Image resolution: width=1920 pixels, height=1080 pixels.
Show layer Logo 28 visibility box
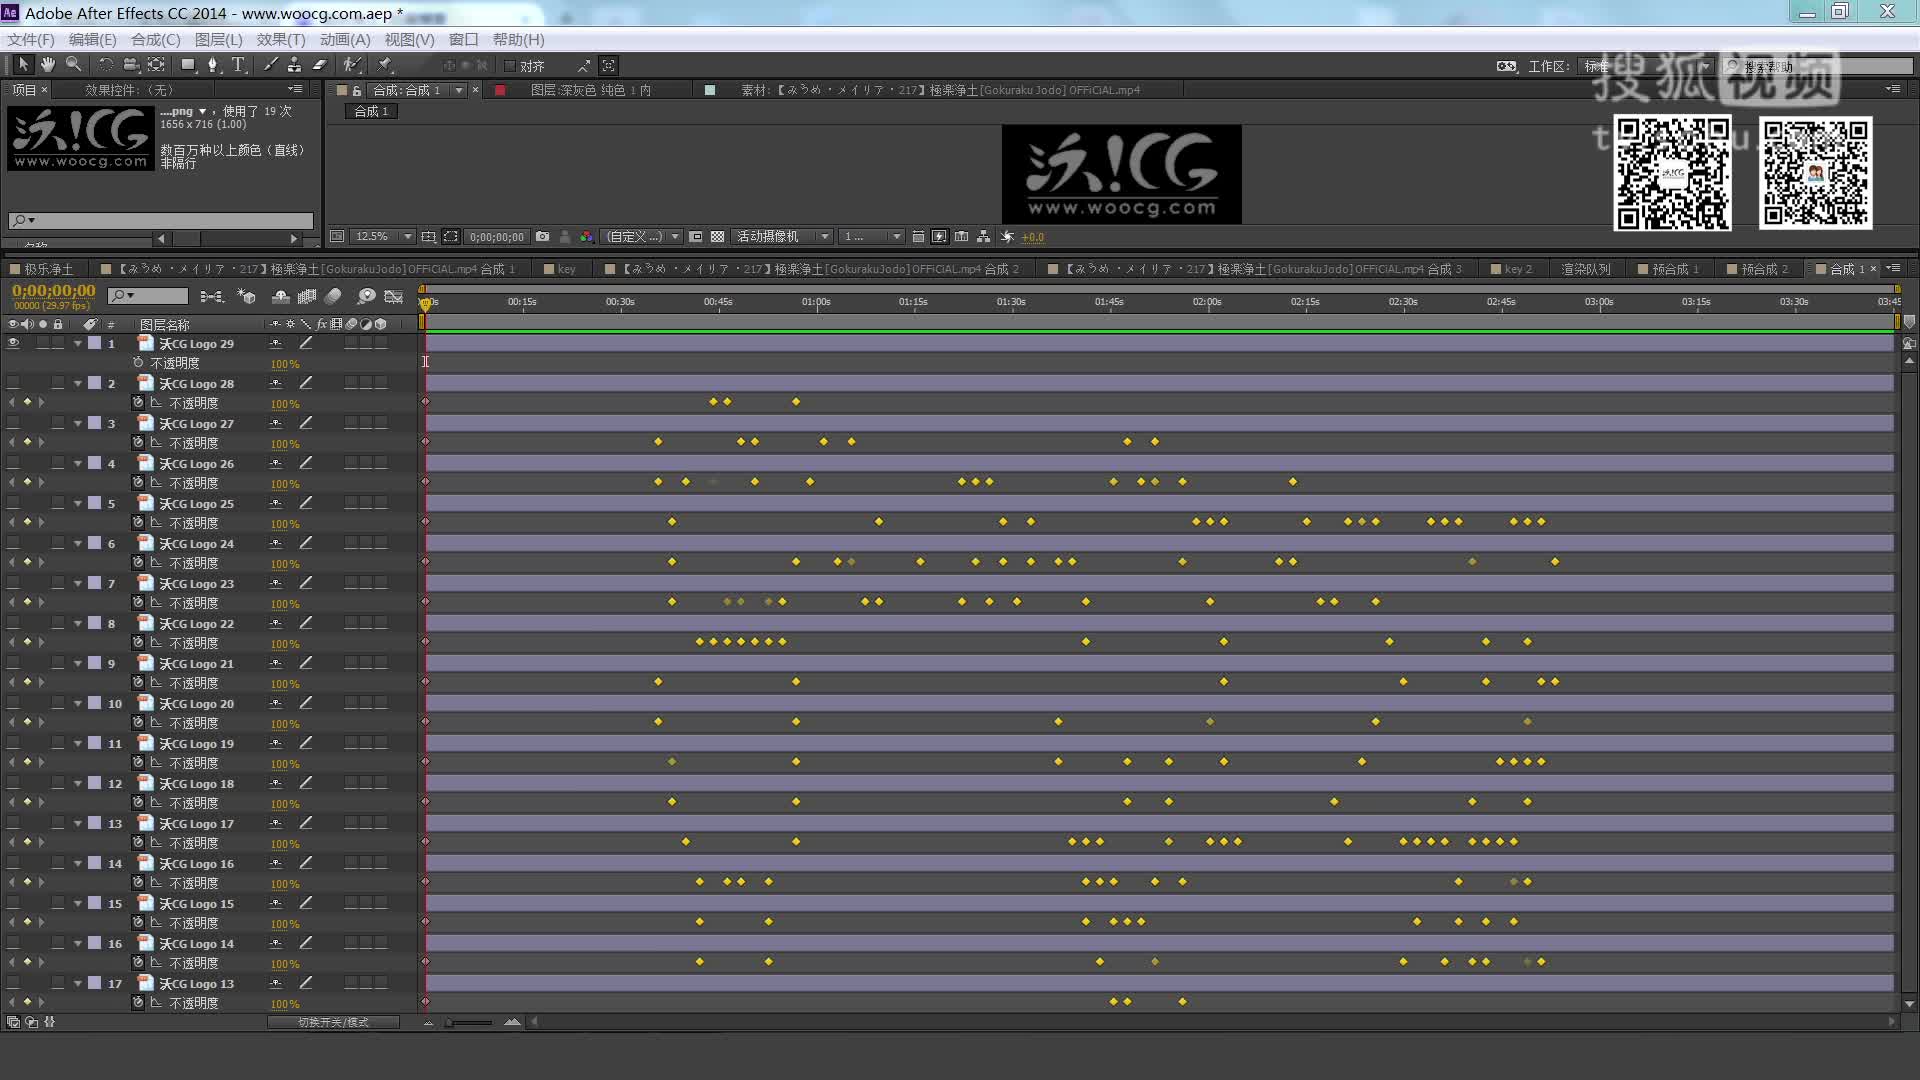tap(13, 383)
